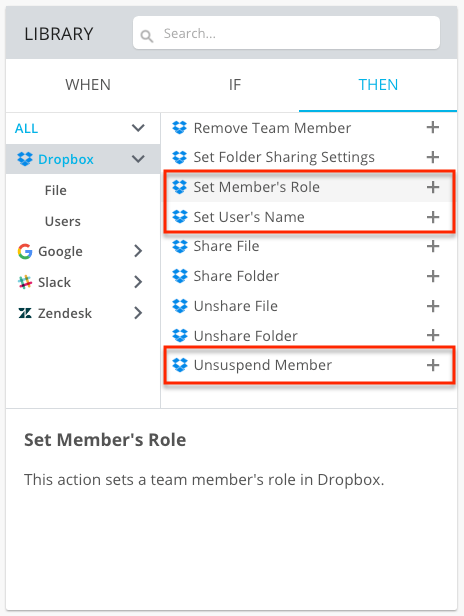Open the ALL dropdown chevron
This screenshot has height=616, width=464.
coord(138,128)
